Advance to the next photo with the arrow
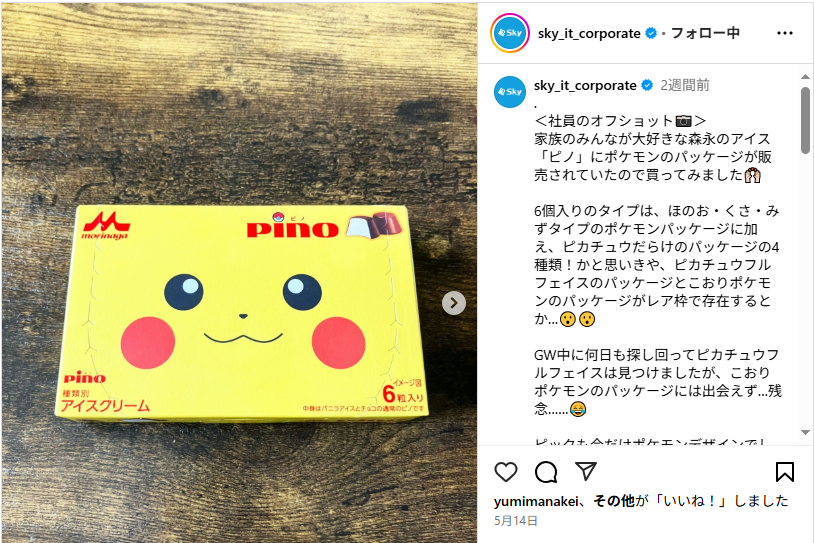This screenshot has height=543, width=814. [x=454, y=303]
